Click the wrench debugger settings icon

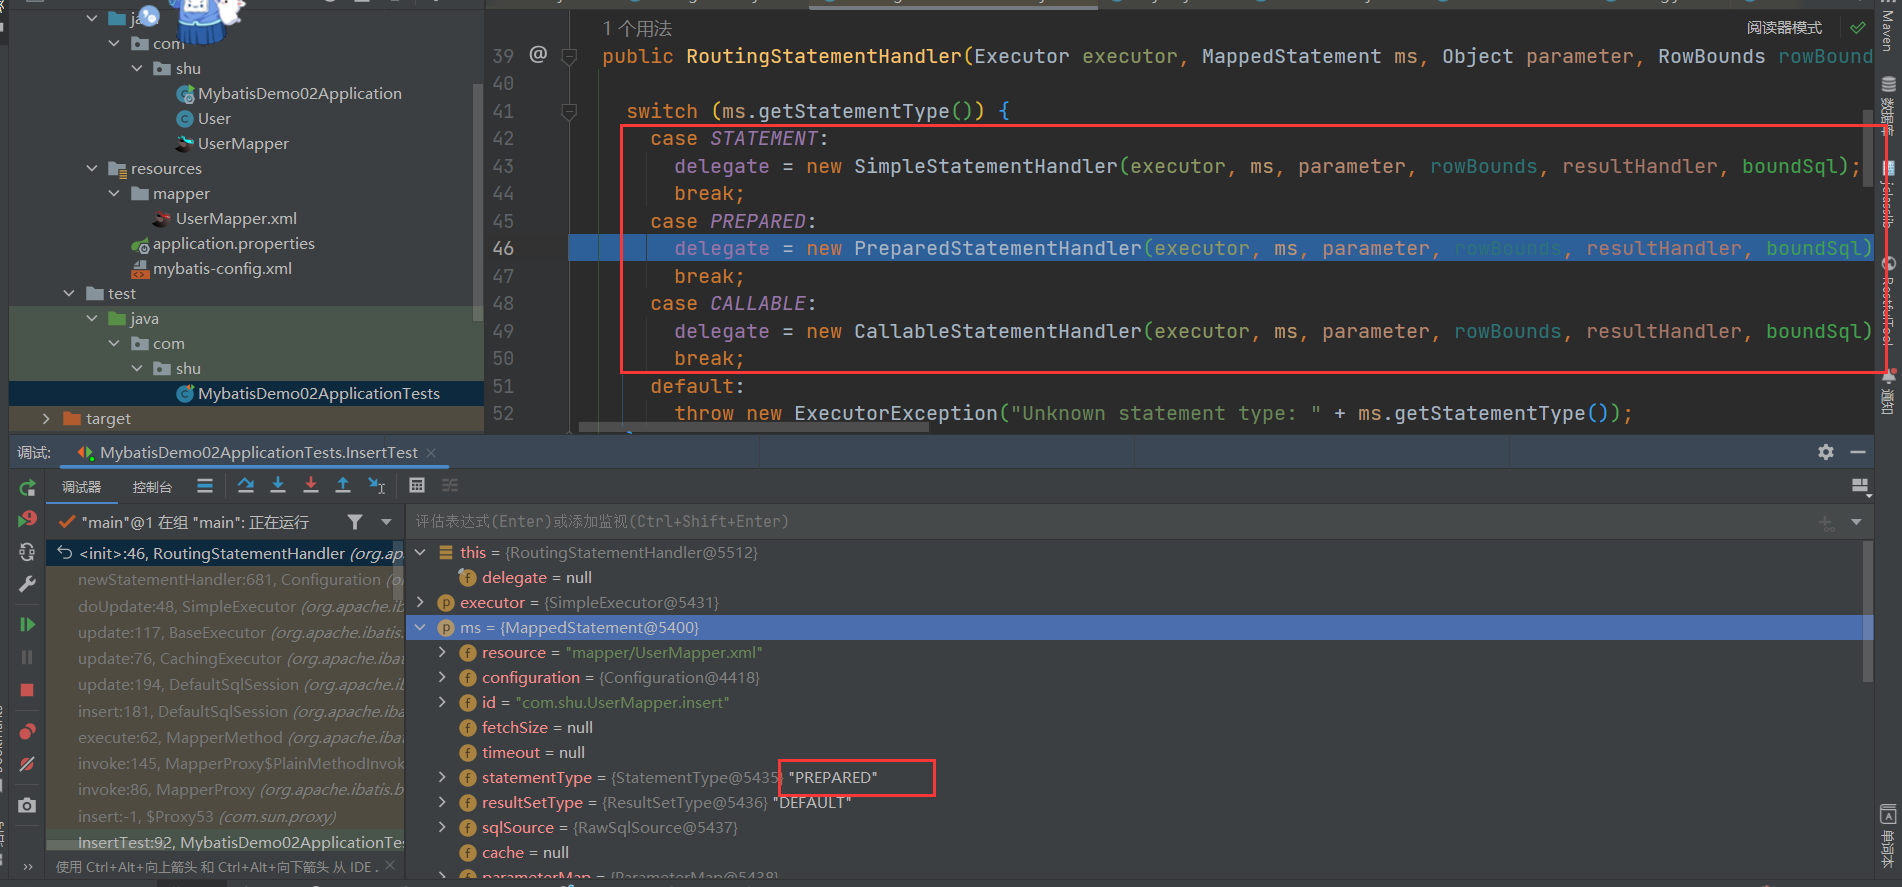(27, 584)
